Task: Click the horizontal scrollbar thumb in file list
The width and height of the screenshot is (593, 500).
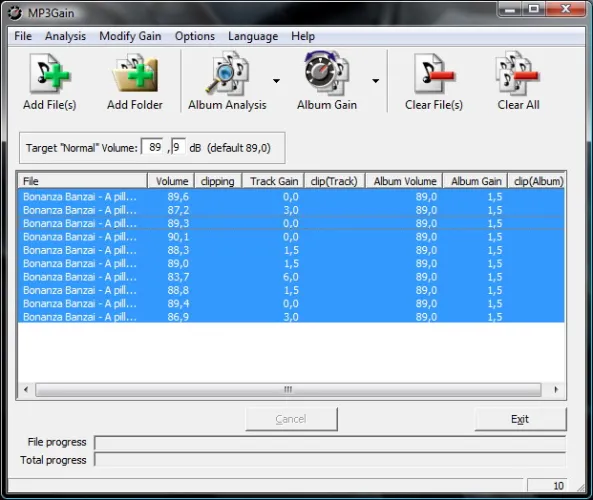Action: [x=288, y=390]
